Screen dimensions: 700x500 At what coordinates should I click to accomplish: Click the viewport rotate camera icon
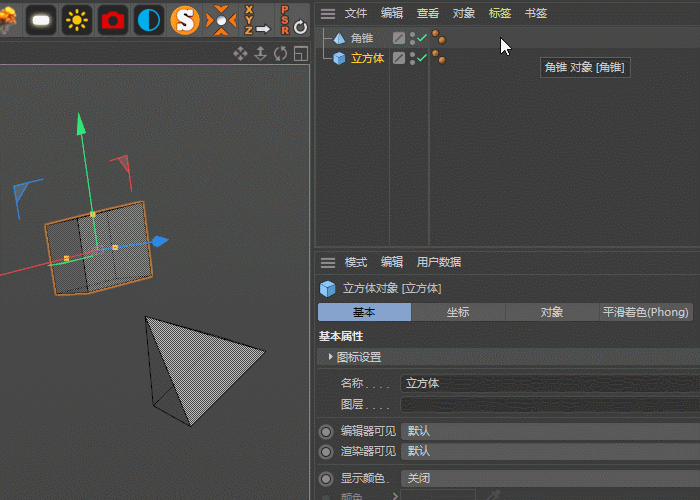click(x=280, y=54)
